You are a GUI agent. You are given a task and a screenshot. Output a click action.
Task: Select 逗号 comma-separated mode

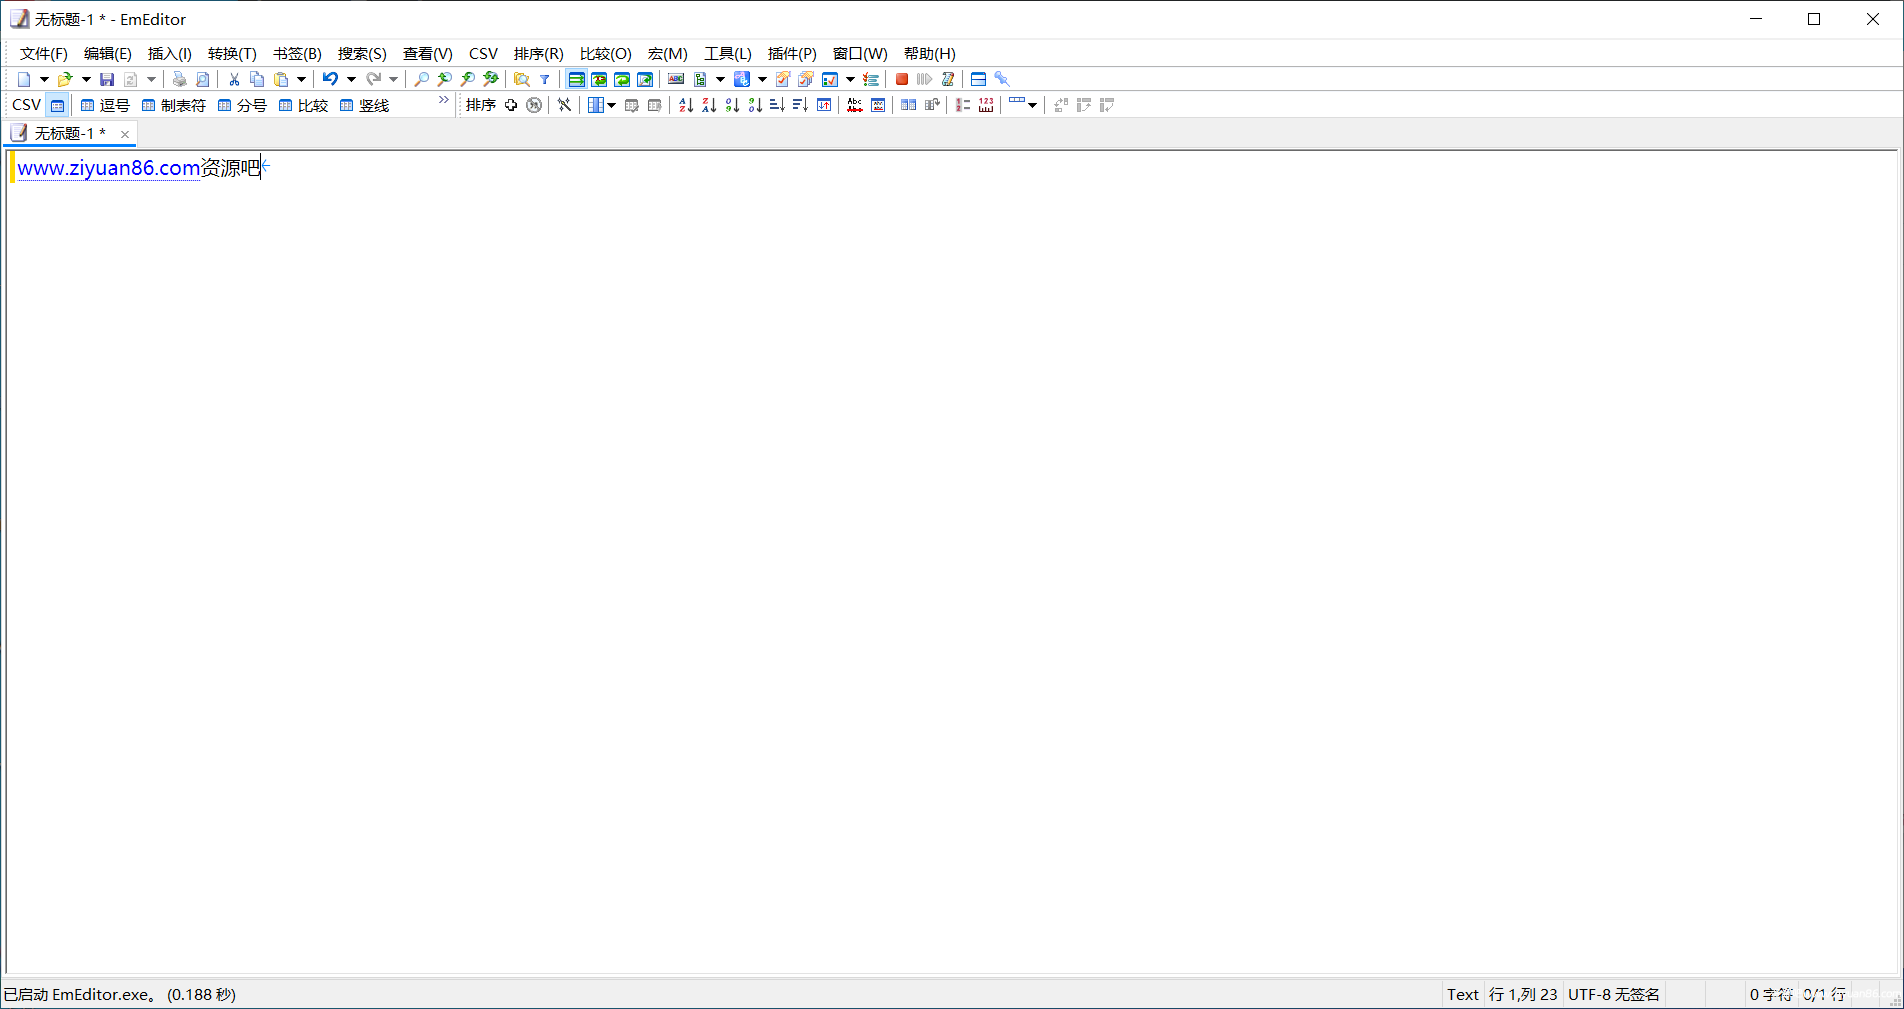[105, 105]
